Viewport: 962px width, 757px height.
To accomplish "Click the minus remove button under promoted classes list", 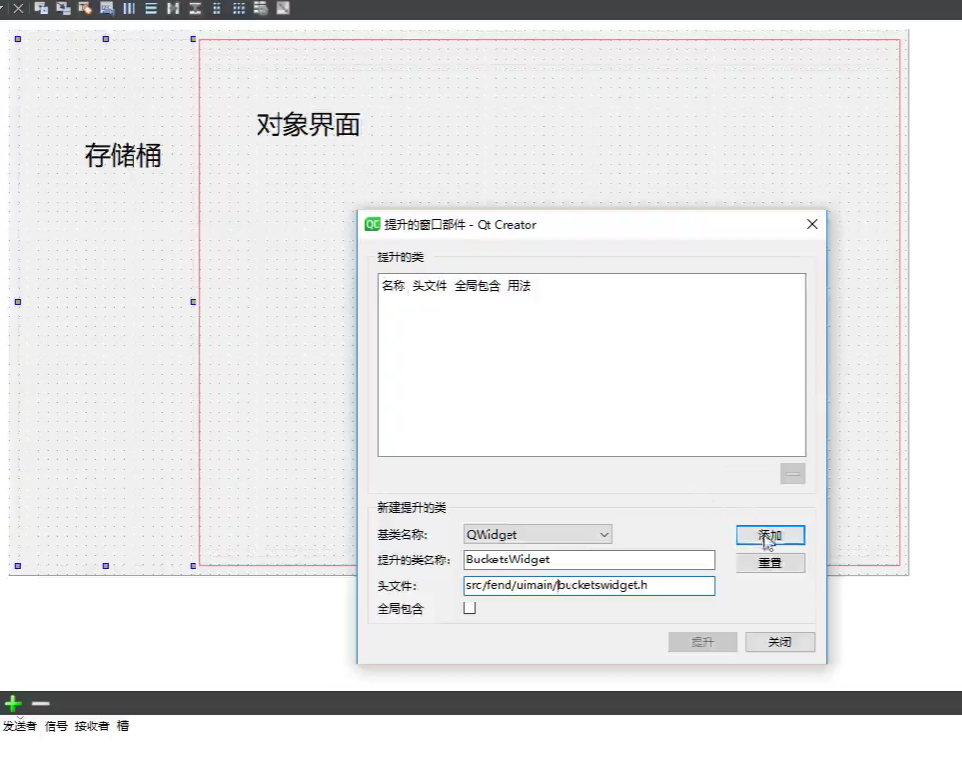I will tap(793, 474).
